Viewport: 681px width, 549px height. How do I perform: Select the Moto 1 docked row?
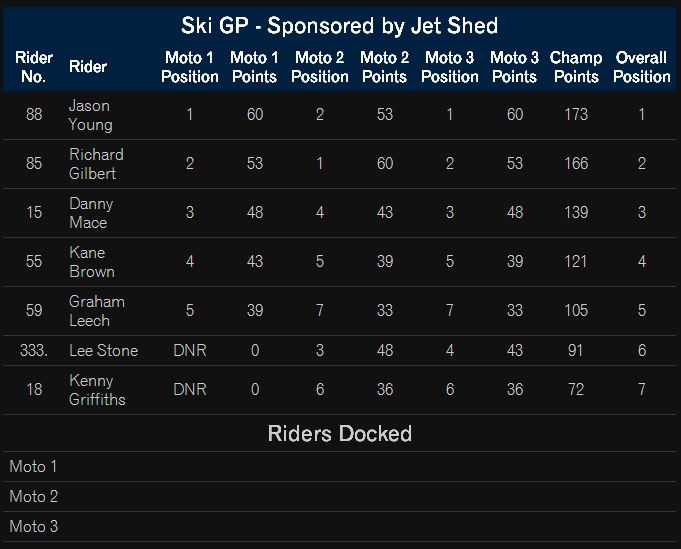[340, 466]
